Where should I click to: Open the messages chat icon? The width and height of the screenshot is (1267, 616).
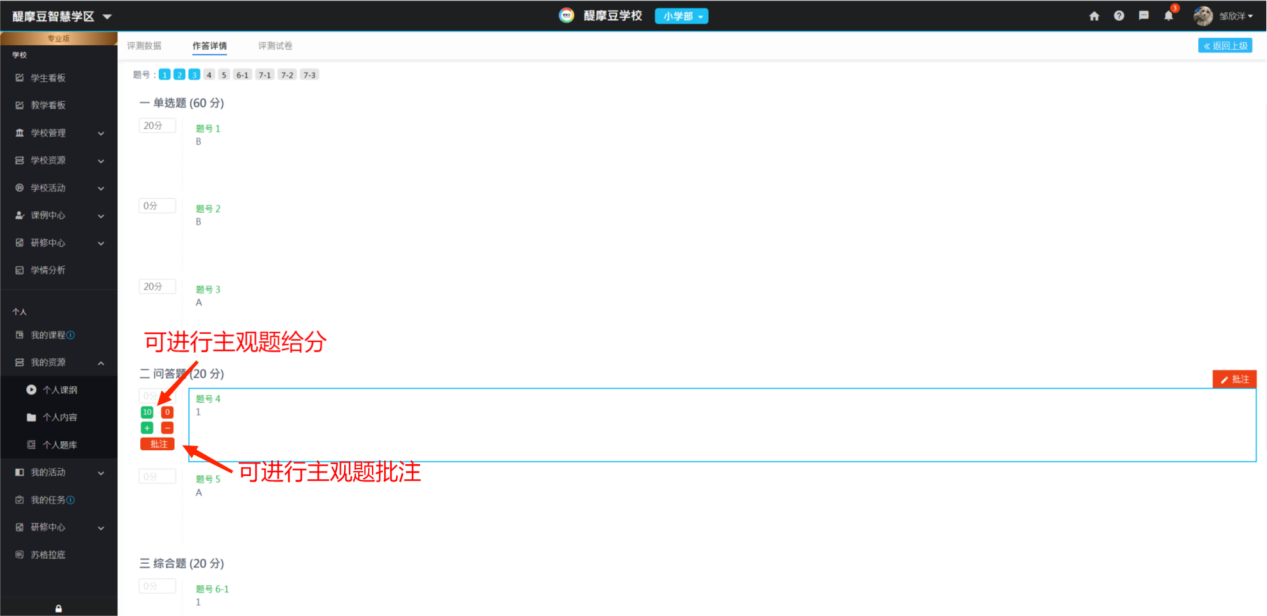pos(1144,16)
